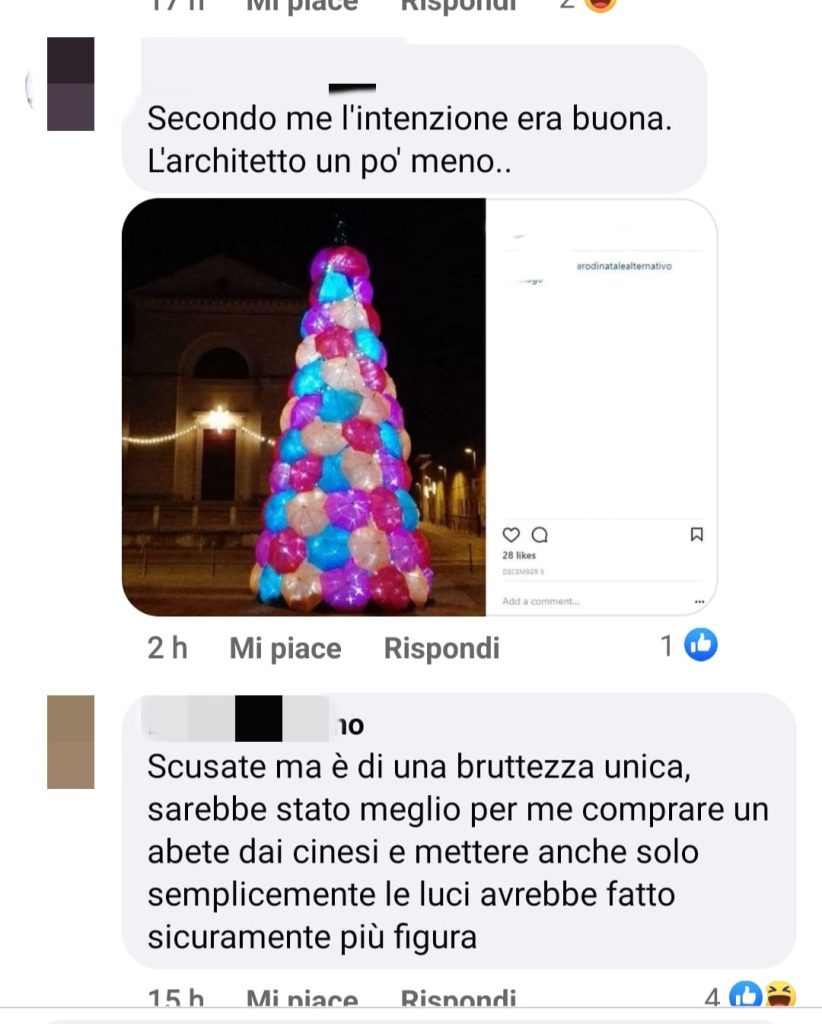Open the dark purple profile avatar
The image size is (822, 1024).
[71, 84]
